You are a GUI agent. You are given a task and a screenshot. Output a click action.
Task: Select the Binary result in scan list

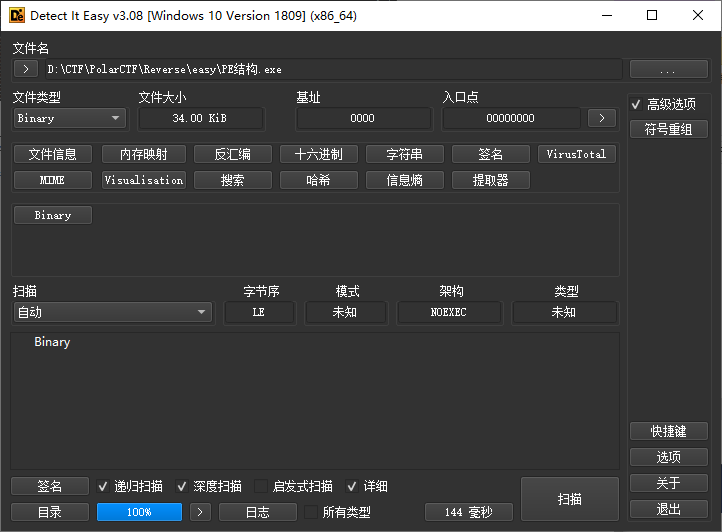[x=52, y=342]
